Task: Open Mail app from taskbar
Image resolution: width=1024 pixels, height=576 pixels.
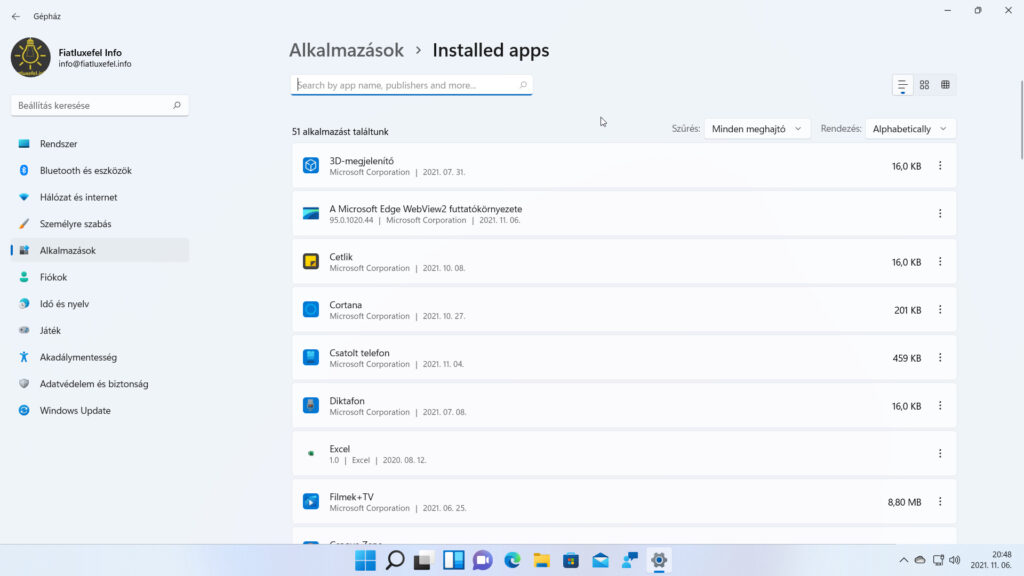Action: [x=600, y=560]
